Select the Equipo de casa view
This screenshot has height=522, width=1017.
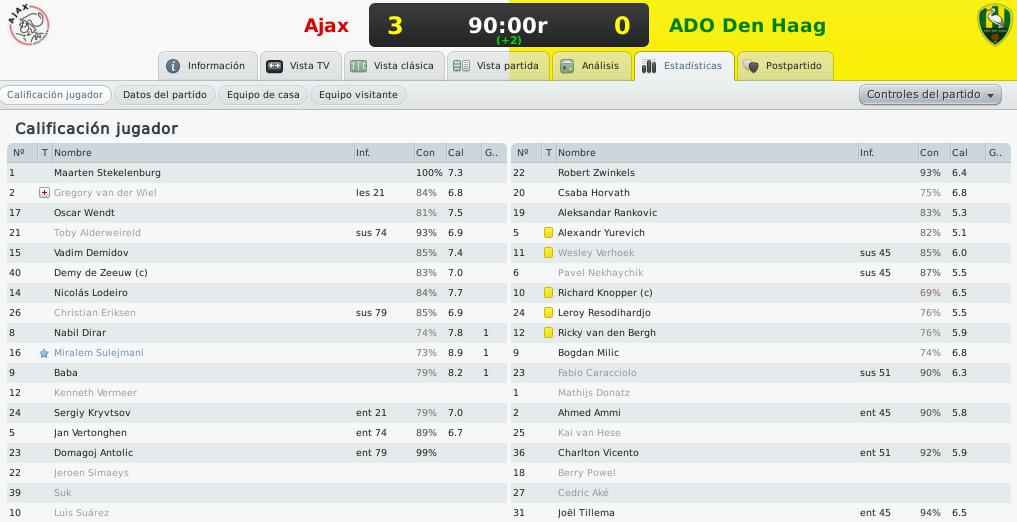pos(263,95)
